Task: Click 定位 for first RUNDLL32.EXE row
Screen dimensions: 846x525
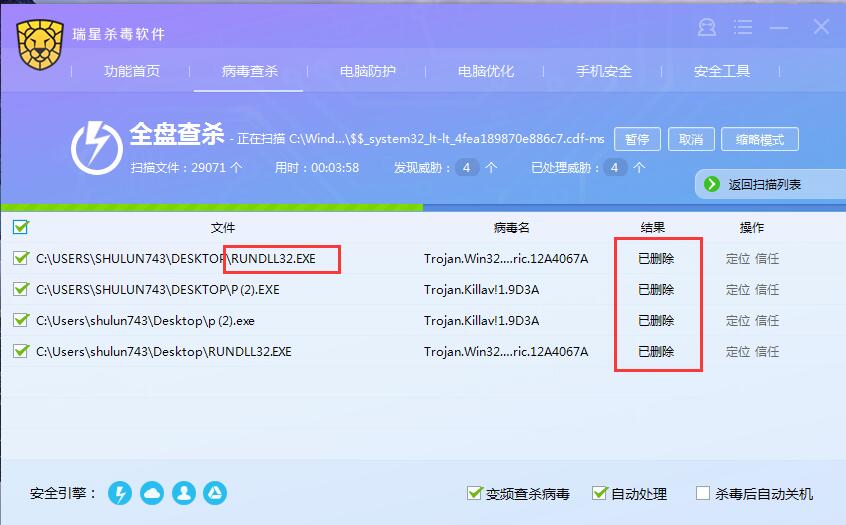Action: [738, 259]
